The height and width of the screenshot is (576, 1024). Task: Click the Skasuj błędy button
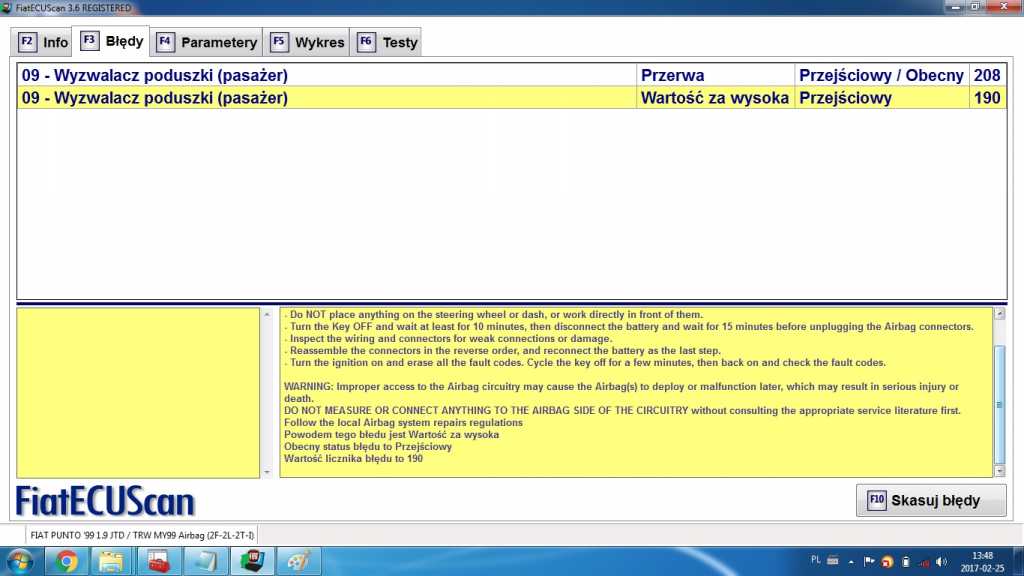tap(931, 500)
